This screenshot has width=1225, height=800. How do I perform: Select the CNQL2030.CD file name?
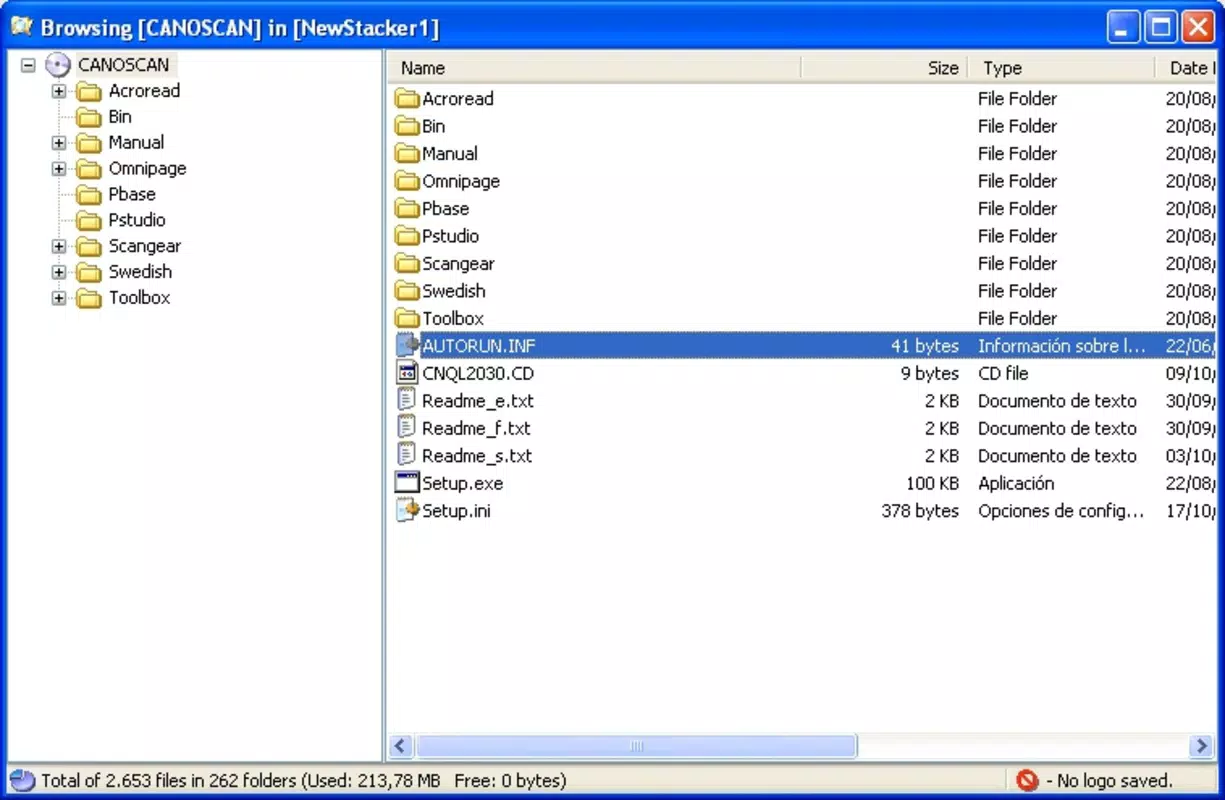click(x=478, y=373)
